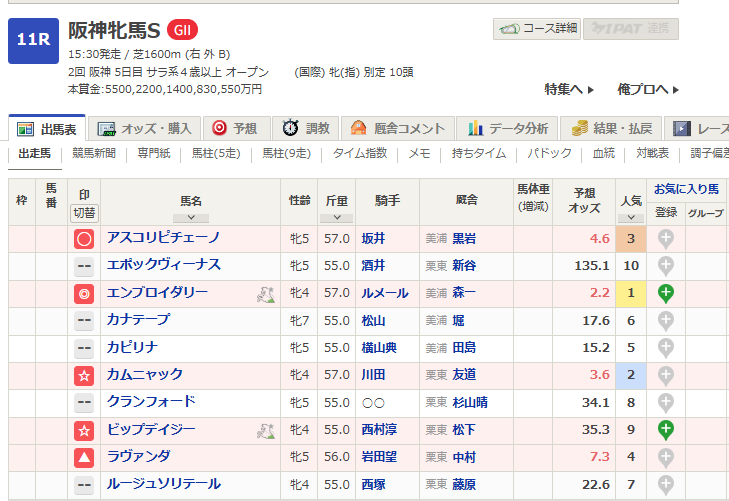Screen dimensions: 729x501
Task: Click the horse icon beside エンブロイダリー
Action: 266,295
